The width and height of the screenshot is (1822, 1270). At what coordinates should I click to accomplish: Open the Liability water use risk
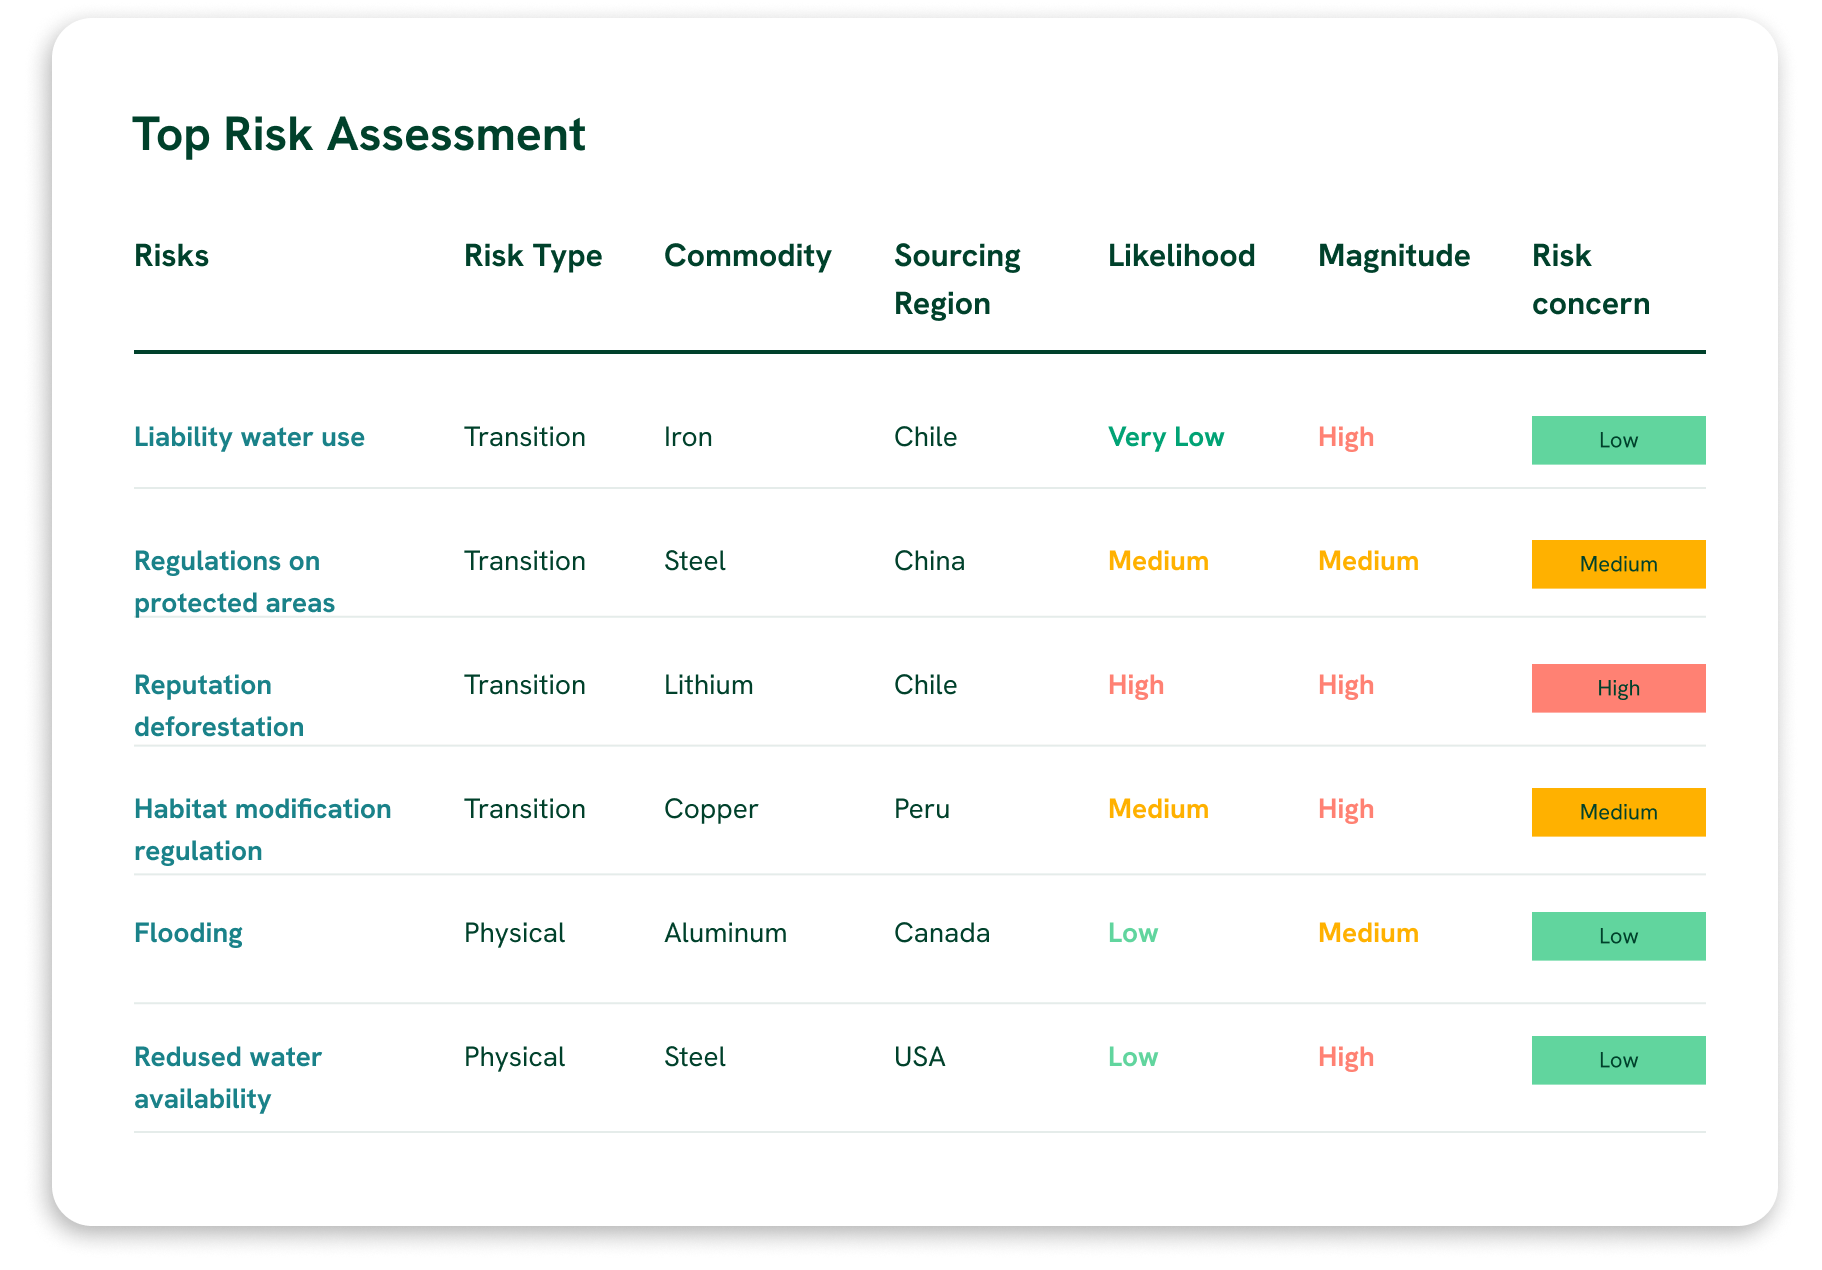point(249,437)
